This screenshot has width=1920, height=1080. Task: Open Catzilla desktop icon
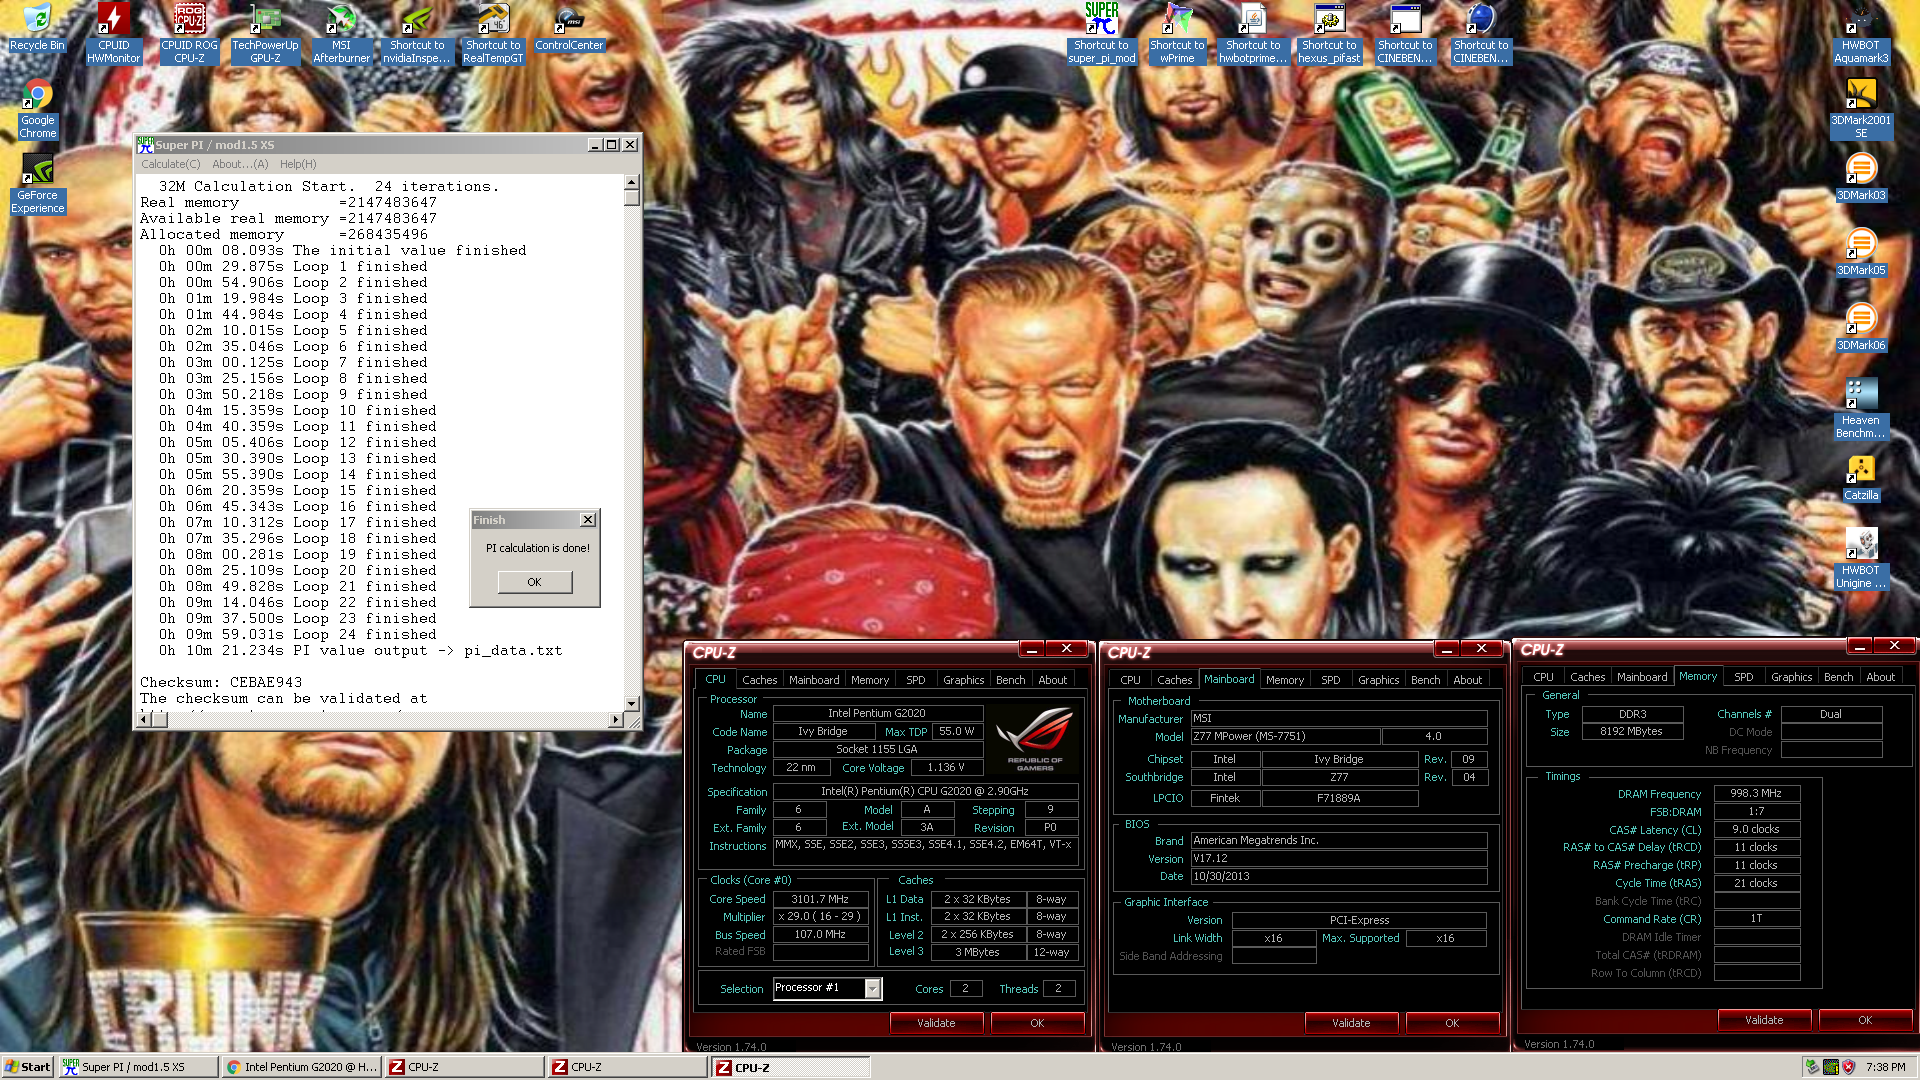[x=1861, y=477]
